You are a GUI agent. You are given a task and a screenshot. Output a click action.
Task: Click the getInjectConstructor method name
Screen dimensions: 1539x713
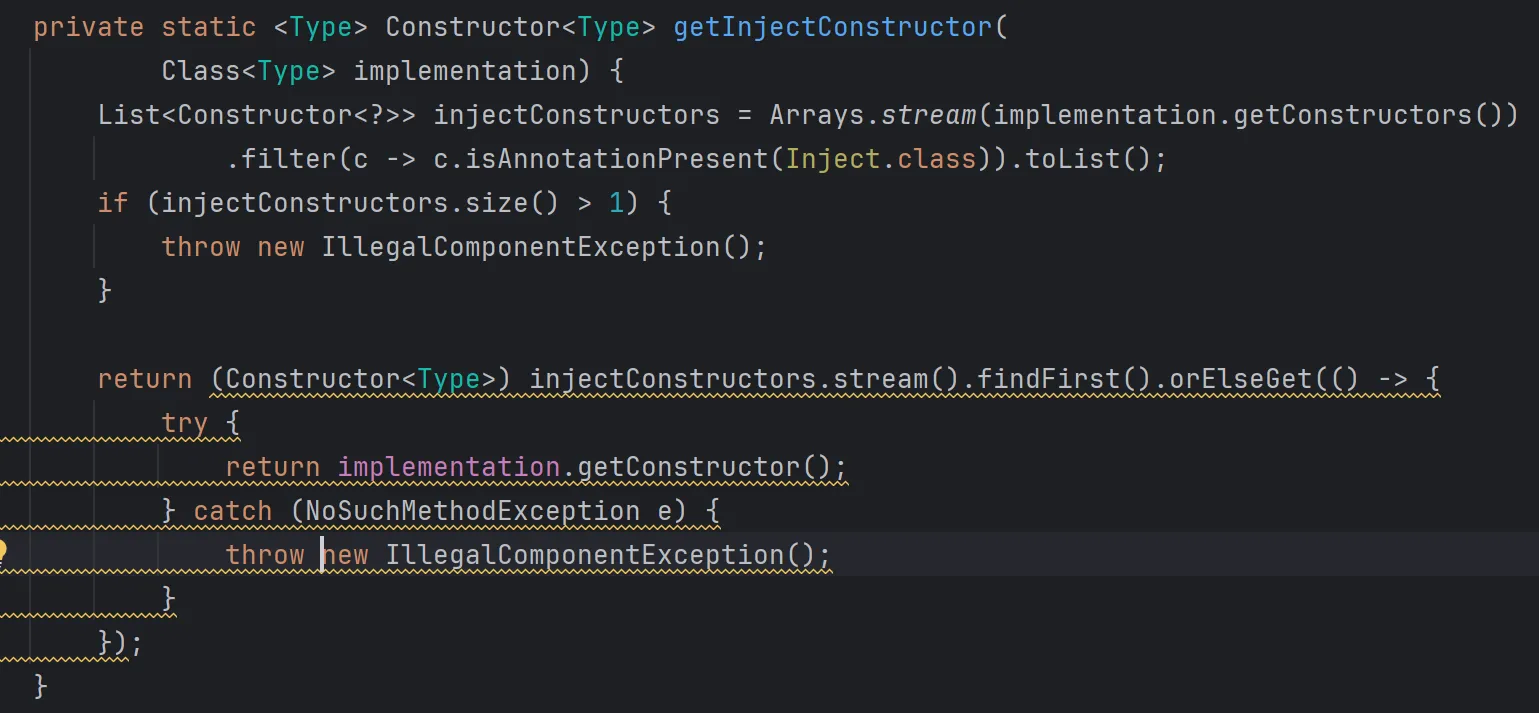point(833,27)
